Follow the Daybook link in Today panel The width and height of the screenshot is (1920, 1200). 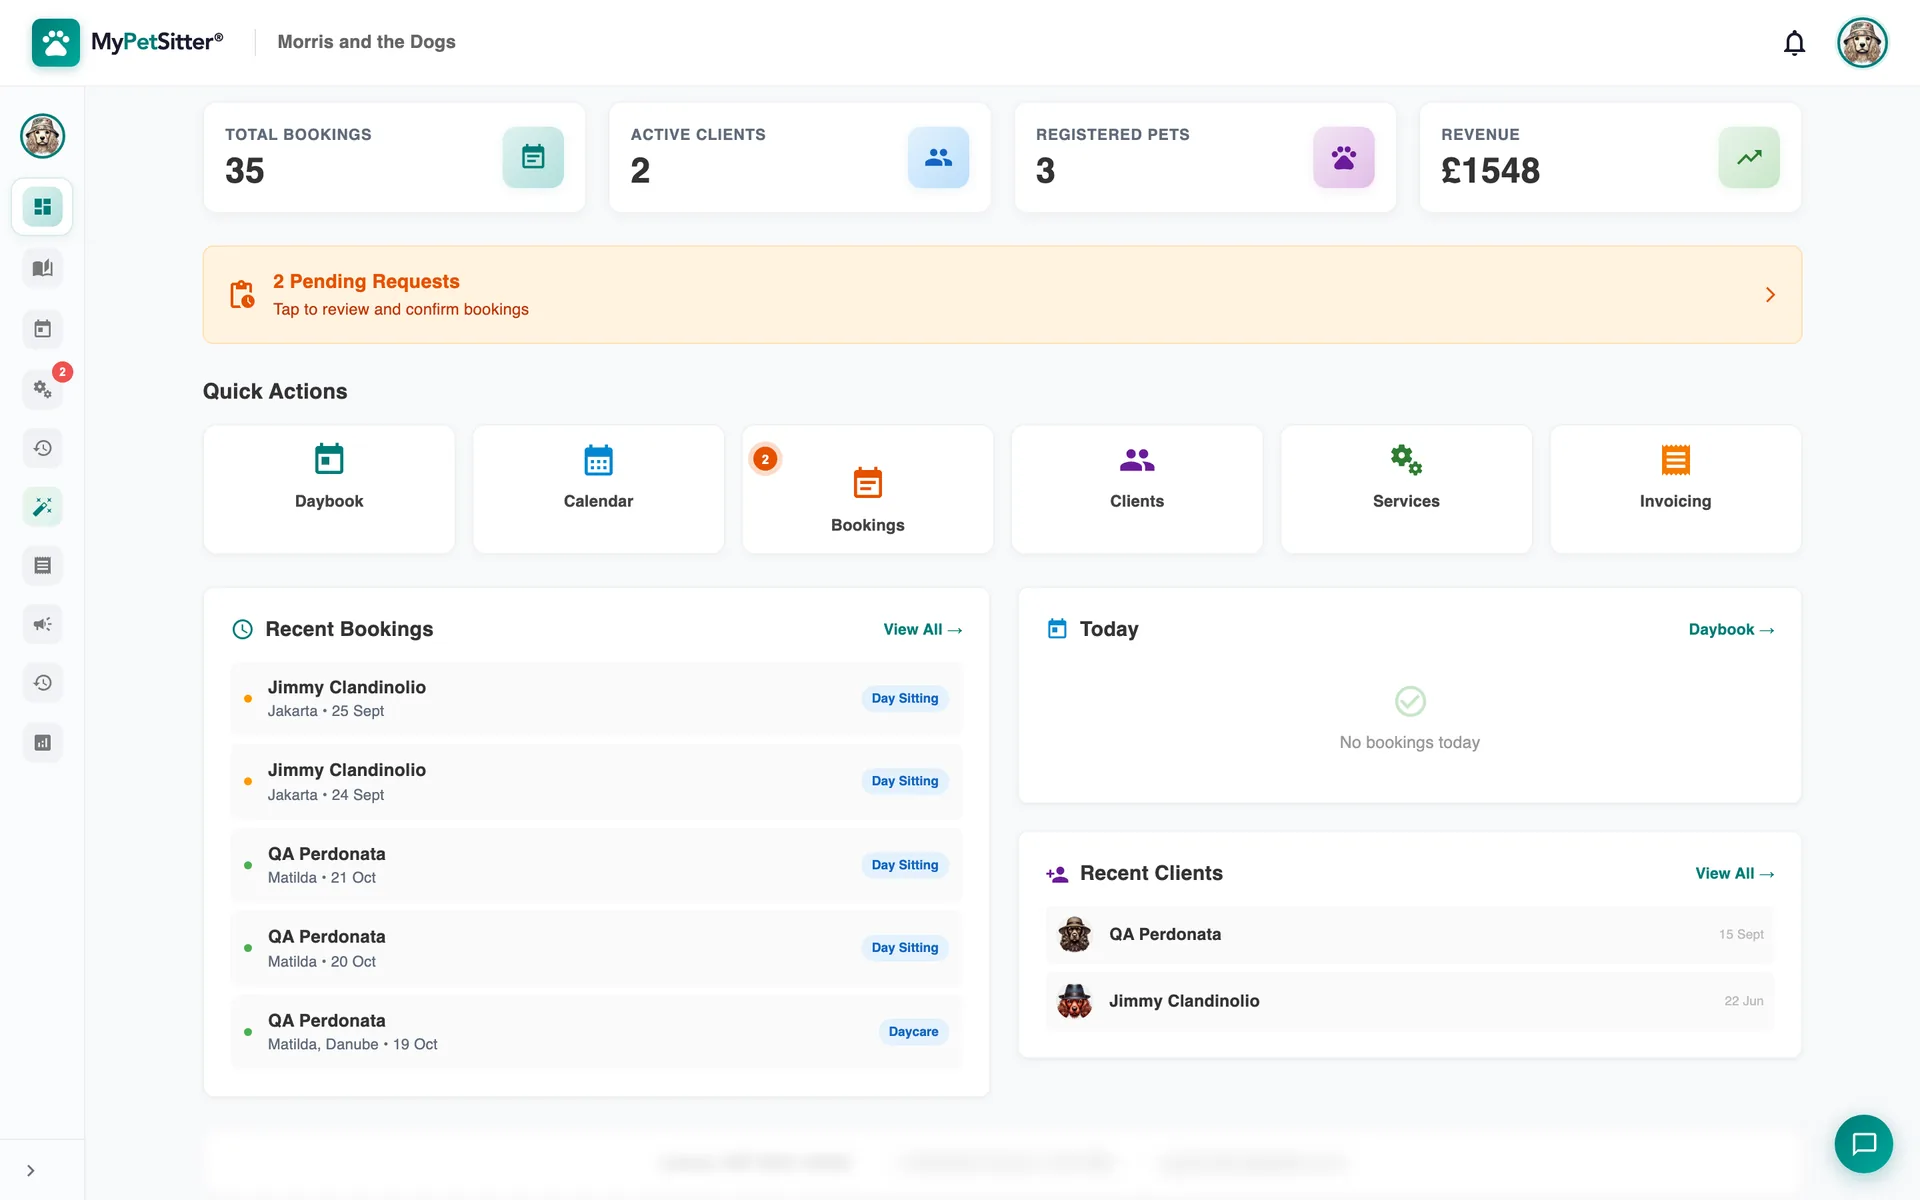(1731, 629)
